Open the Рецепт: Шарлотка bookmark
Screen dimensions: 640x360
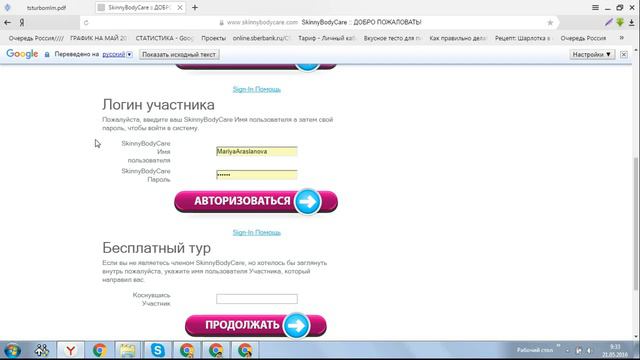[x=523, y=38]
